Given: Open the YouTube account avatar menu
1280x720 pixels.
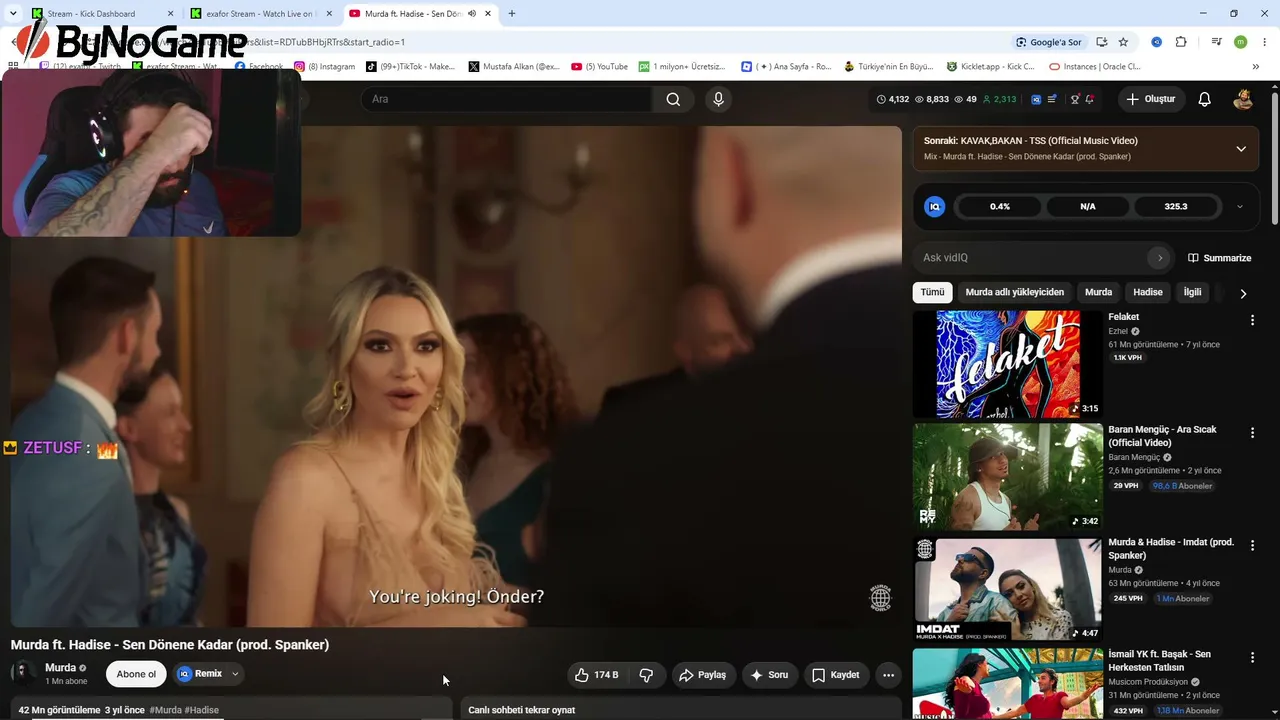Looking at the screenshot, I should coord(1243,99).
